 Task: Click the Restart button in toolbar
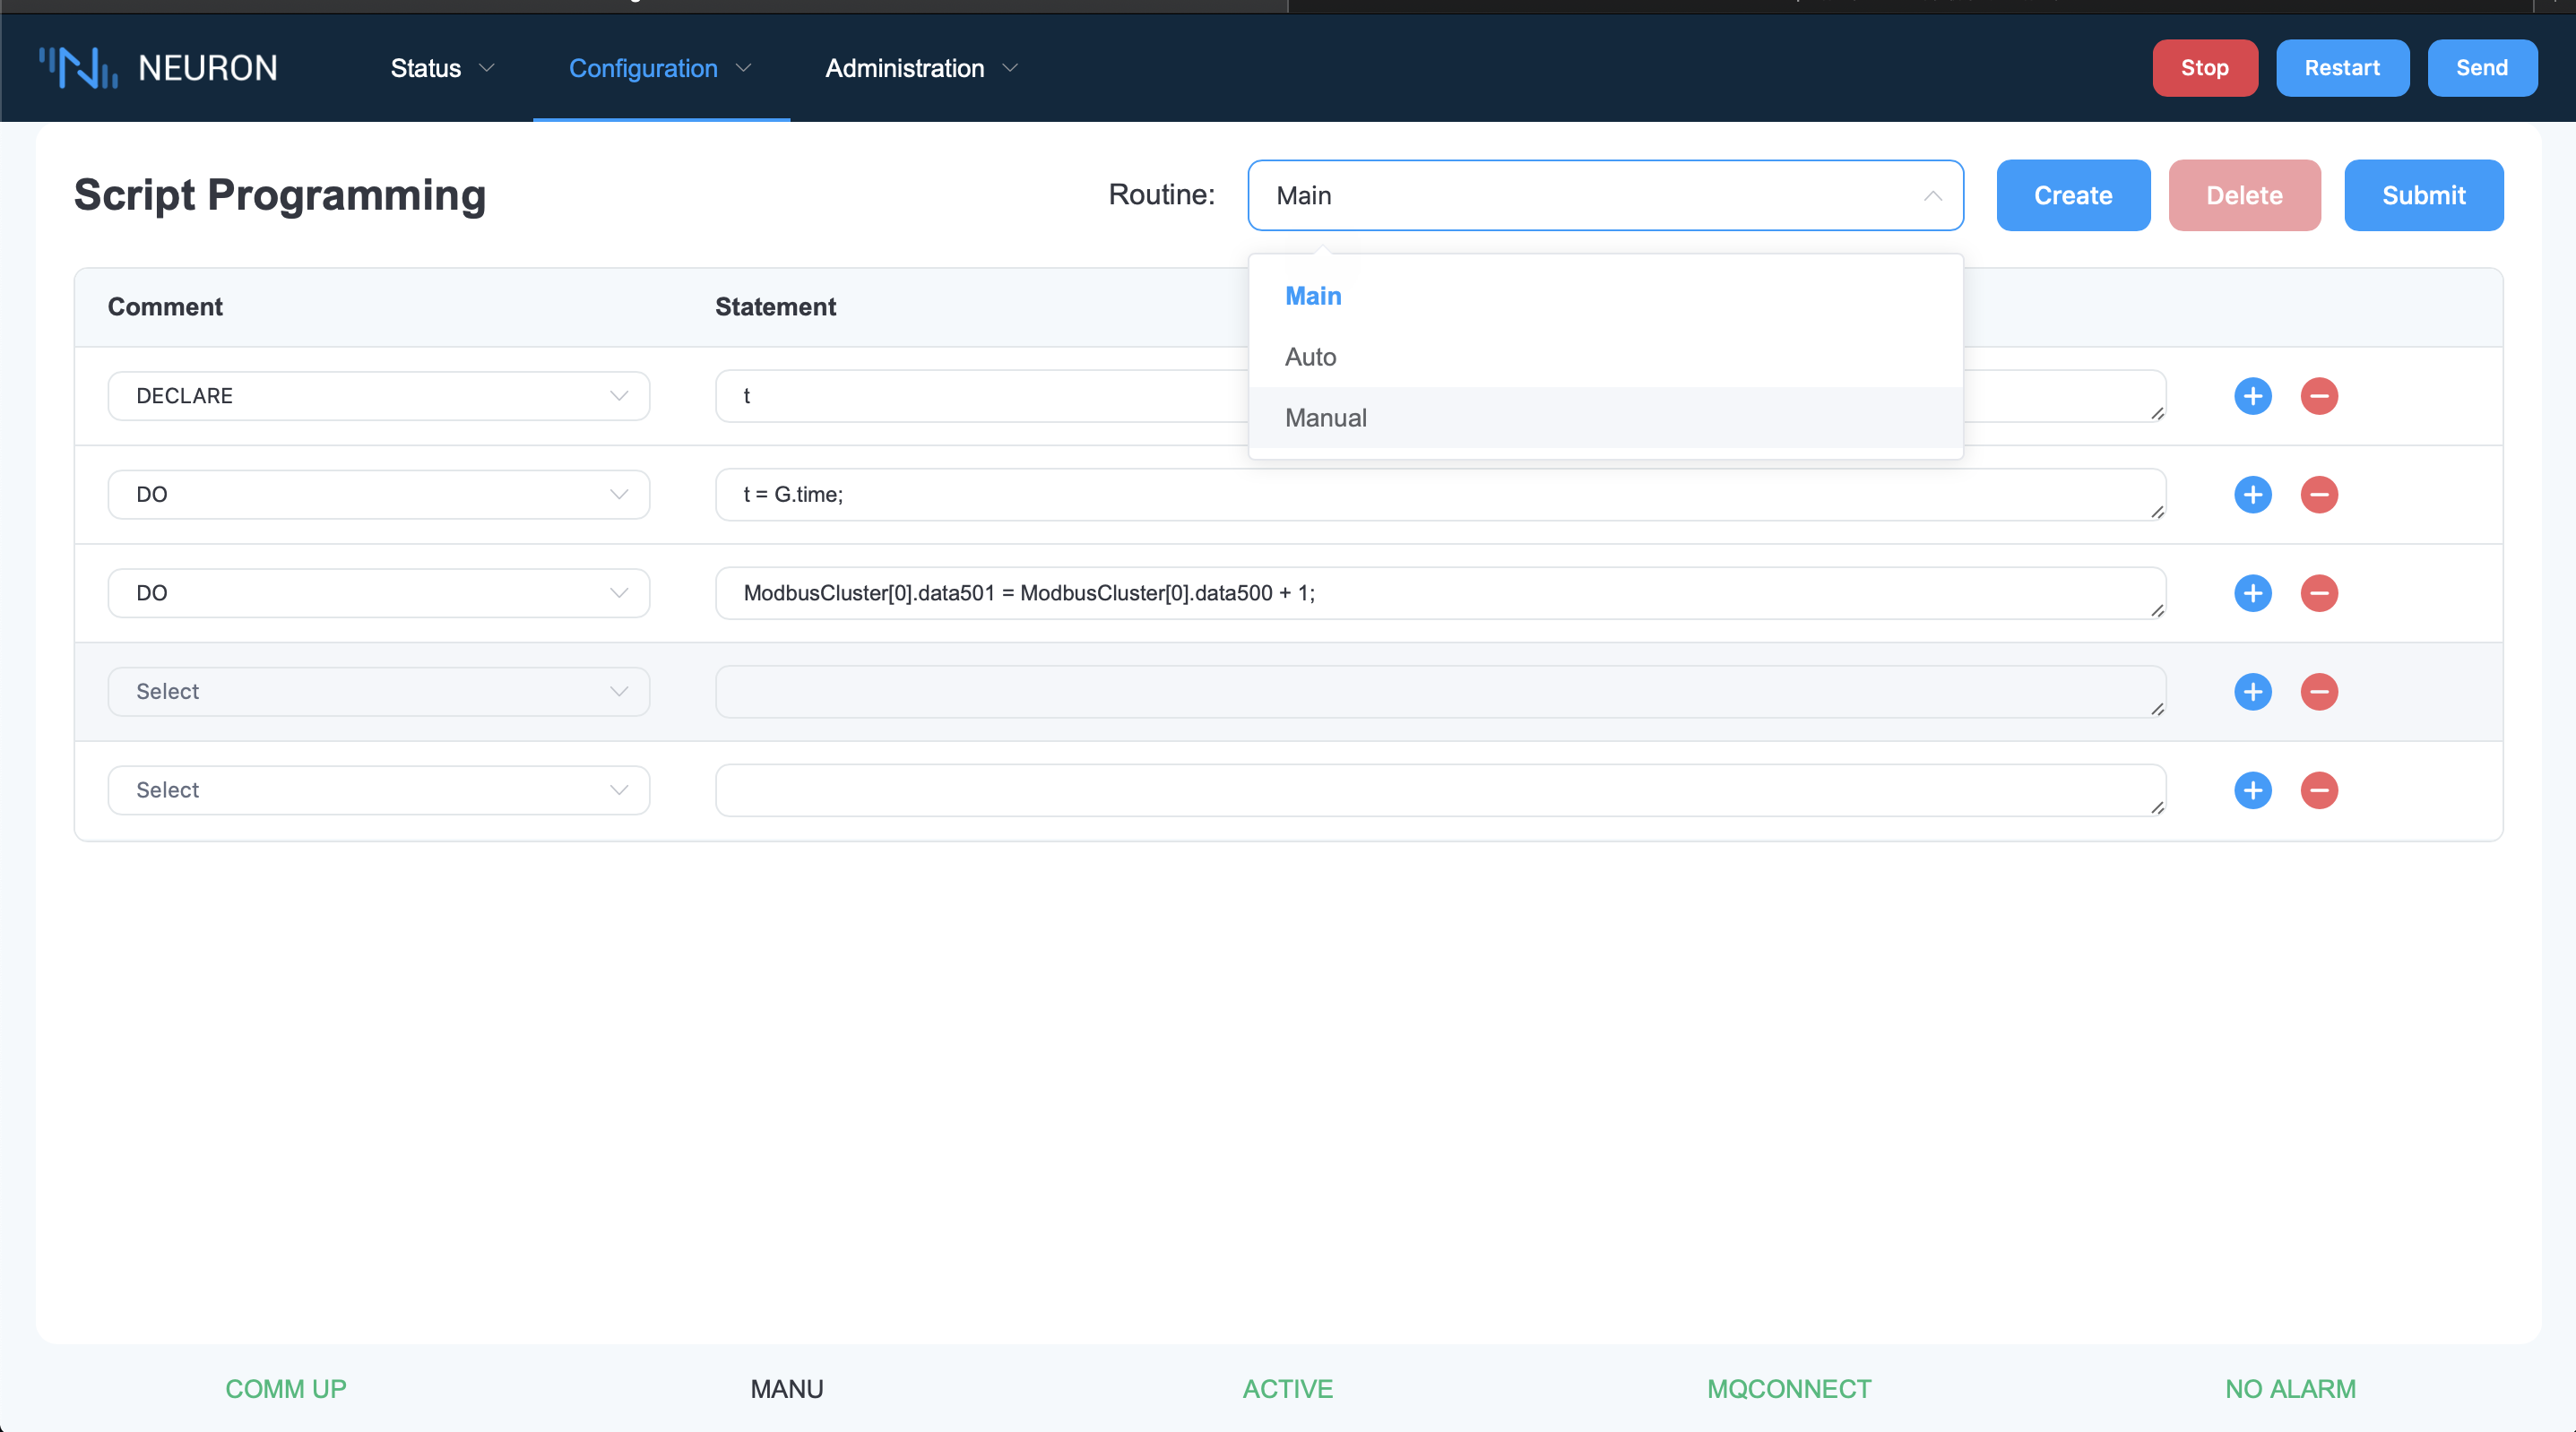[2341, 69]
